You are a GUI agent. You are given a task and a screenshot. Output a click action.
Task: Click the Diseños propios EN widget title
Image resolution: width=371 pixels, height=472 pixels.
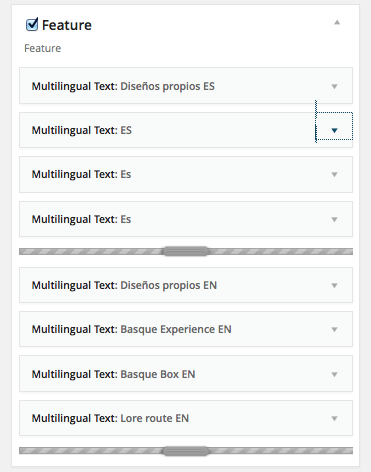coord(124,285)
